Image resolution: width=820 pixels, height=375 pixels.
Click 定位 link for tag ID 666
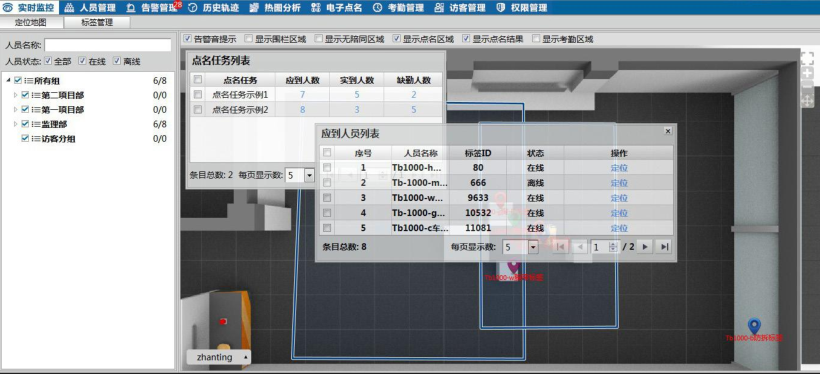[x=619, y=183]
